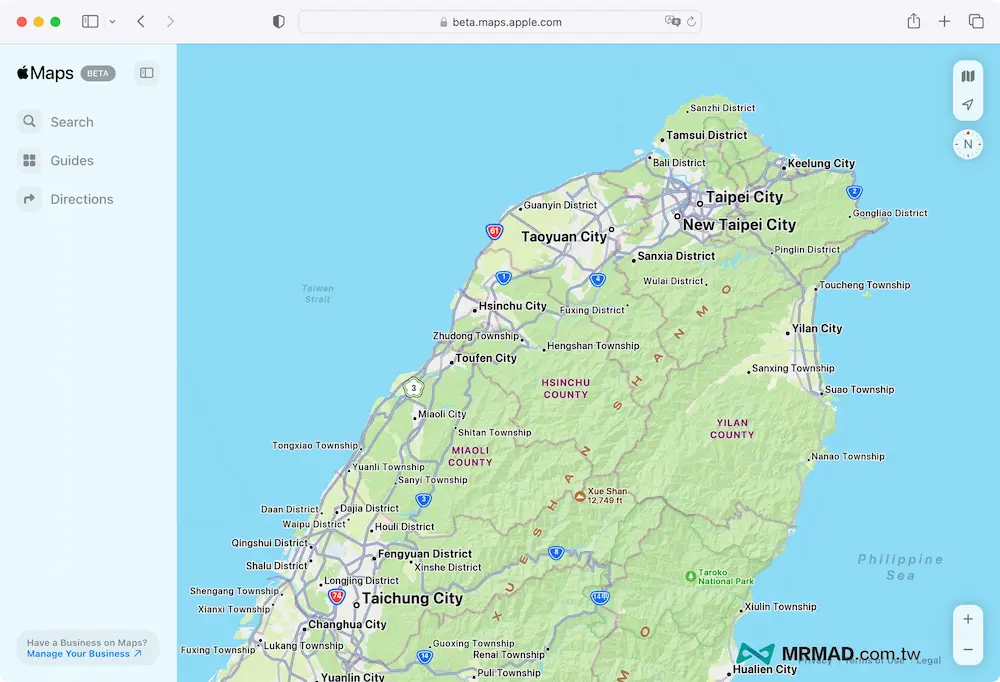This screenshot has width=1000, height=682.
Task: Open Manage Your Business link
Action: coord(84,653)
